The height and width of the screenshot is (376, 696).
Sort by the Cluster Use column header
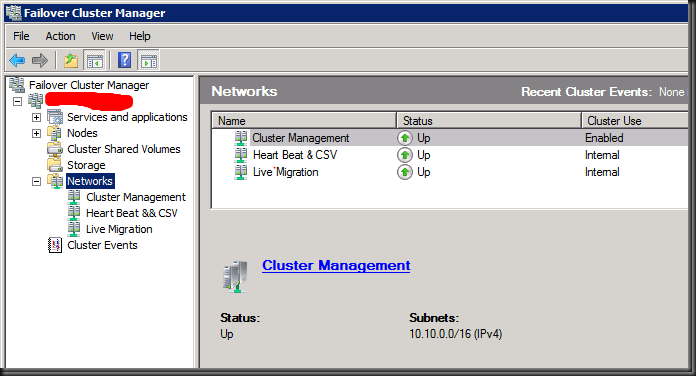pyautogui.click(x=635, y=121)
